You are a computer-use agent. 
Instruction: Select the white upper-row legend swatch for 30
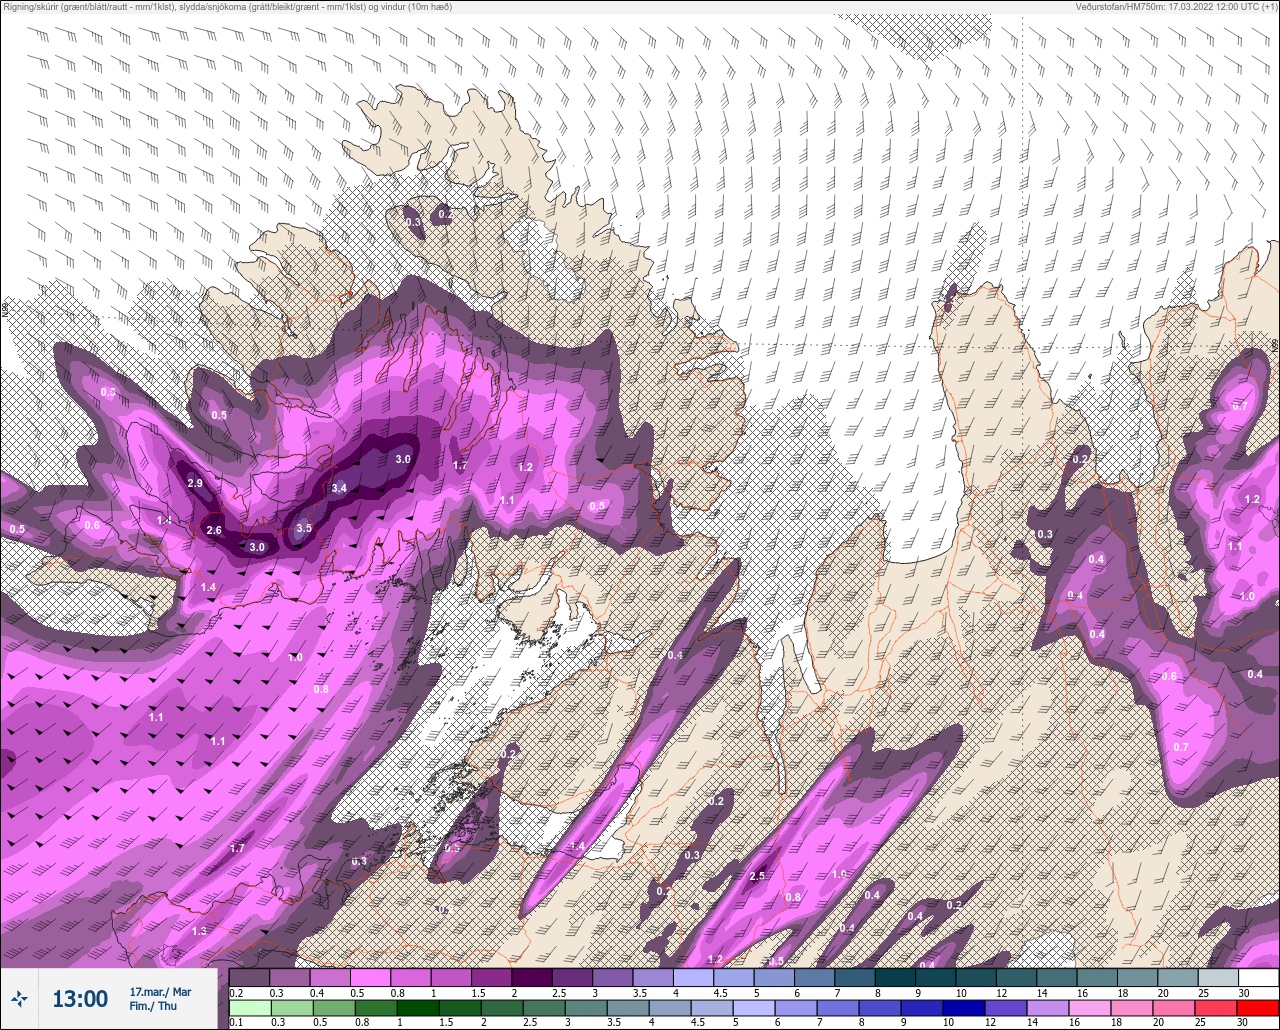click(x=1258, y=977)
